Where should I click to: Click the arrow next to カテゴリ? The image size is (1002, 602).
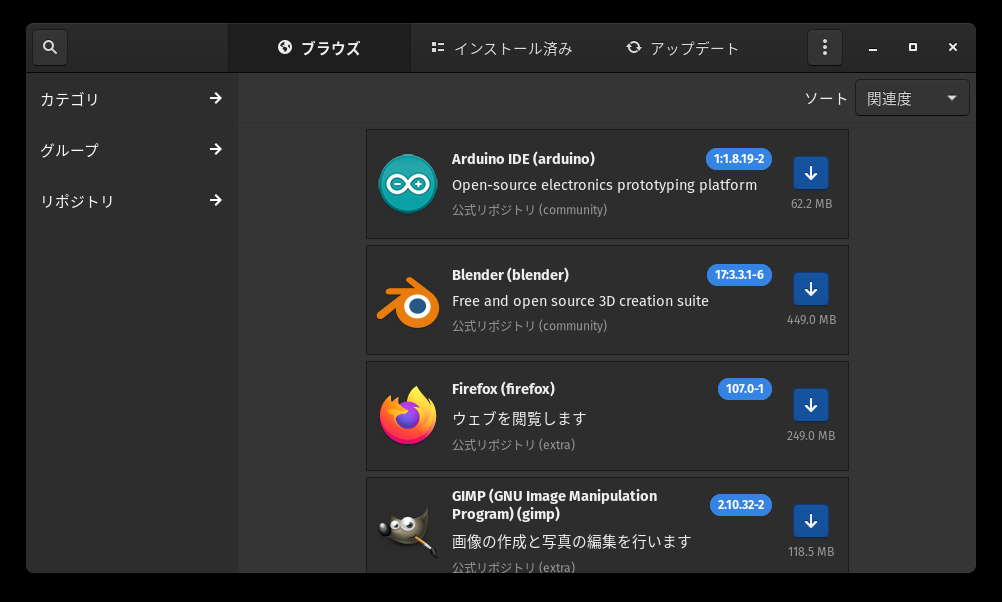click(x=216, y=98)
